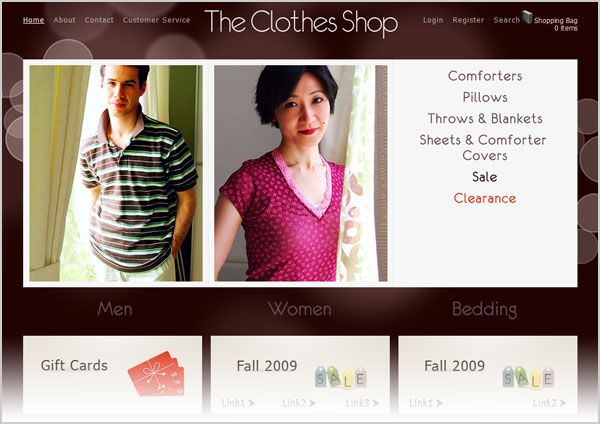Click the red gift cards icon
The width and height of the screenshot is (600, 424).
point(156,374)
